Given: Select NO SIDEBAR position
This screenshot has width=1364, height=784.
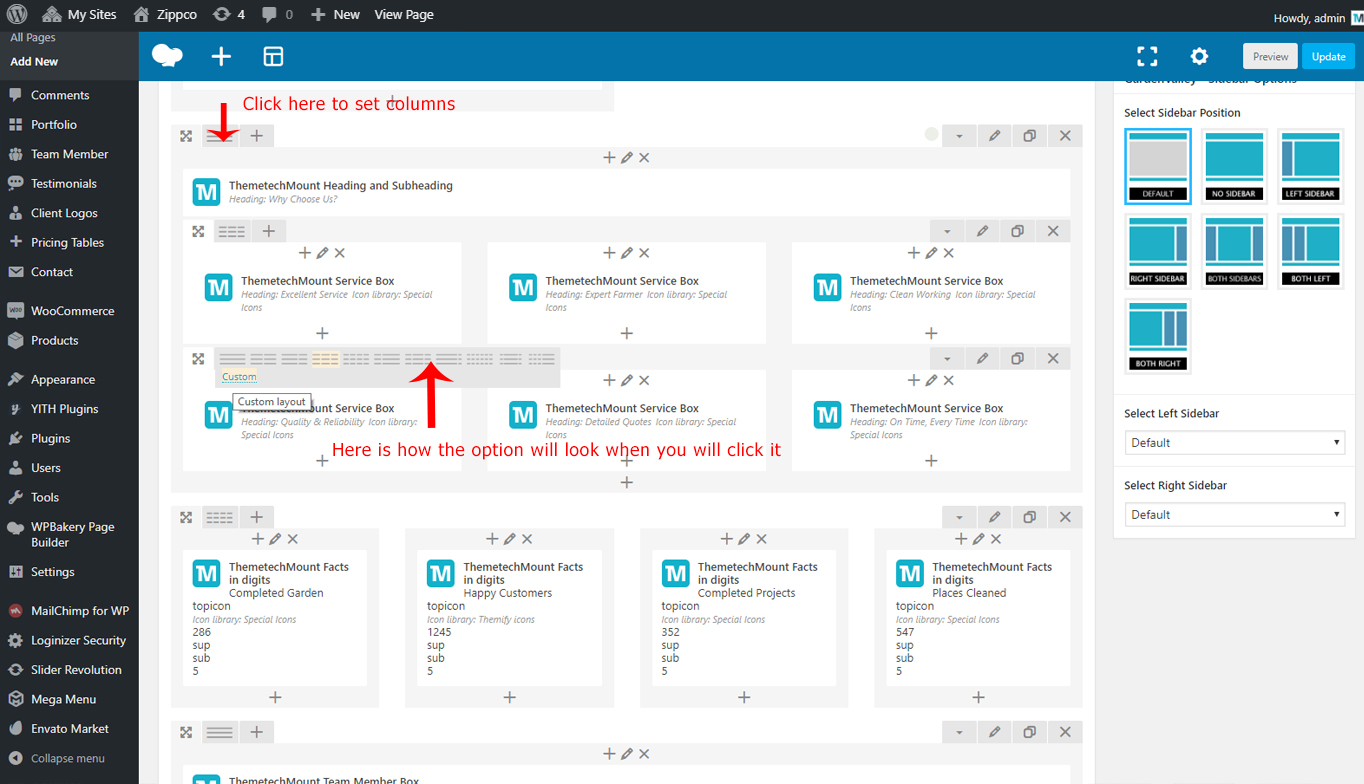Looking at the screenshot, I should 1234,166.
